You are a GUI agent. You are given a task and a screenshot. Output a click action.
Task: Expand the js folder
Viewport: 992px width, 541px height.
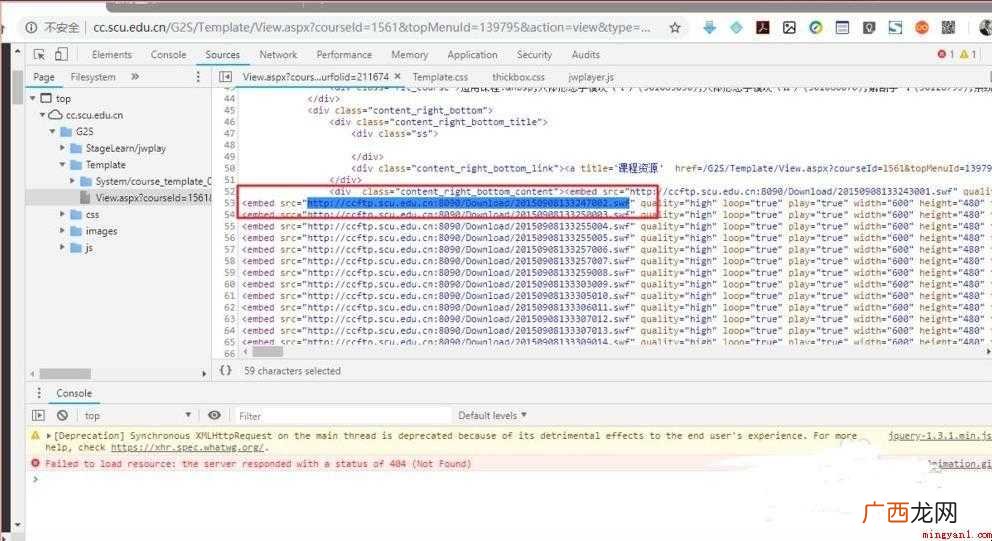[62, 247]
